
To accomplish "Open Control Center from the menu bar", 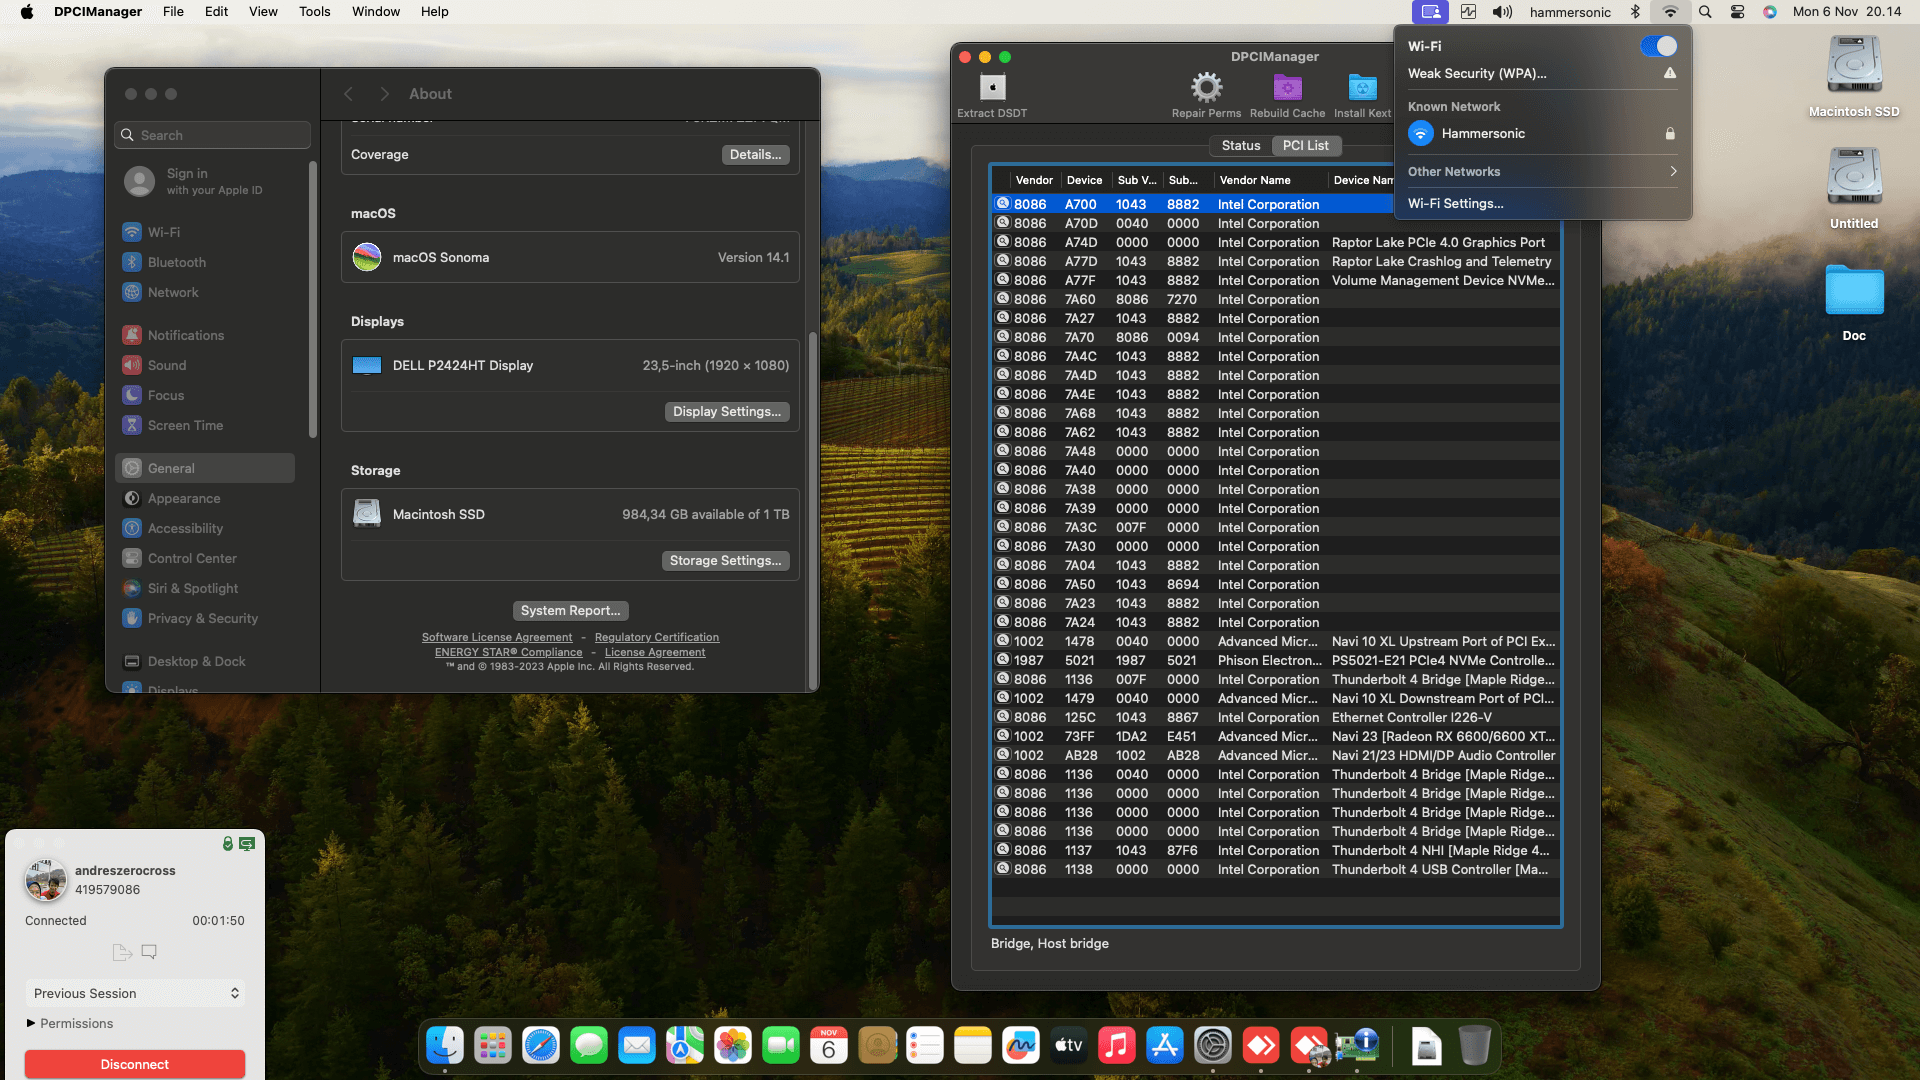I will pyautogui.click(x=1738, y=12).
